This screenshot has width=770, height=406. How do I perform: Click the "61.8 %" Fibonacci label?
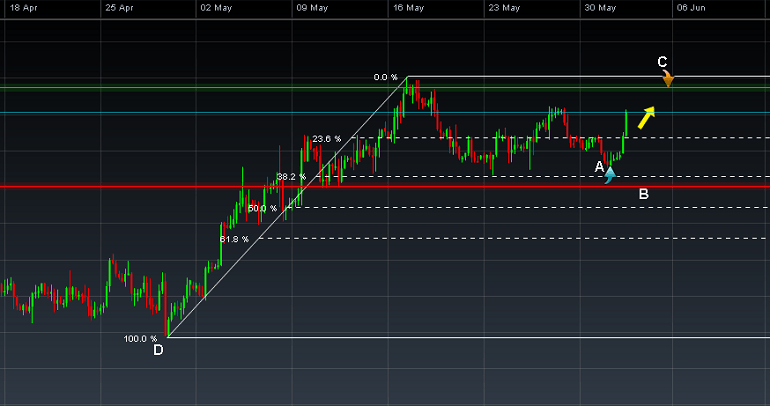point(234,239)
